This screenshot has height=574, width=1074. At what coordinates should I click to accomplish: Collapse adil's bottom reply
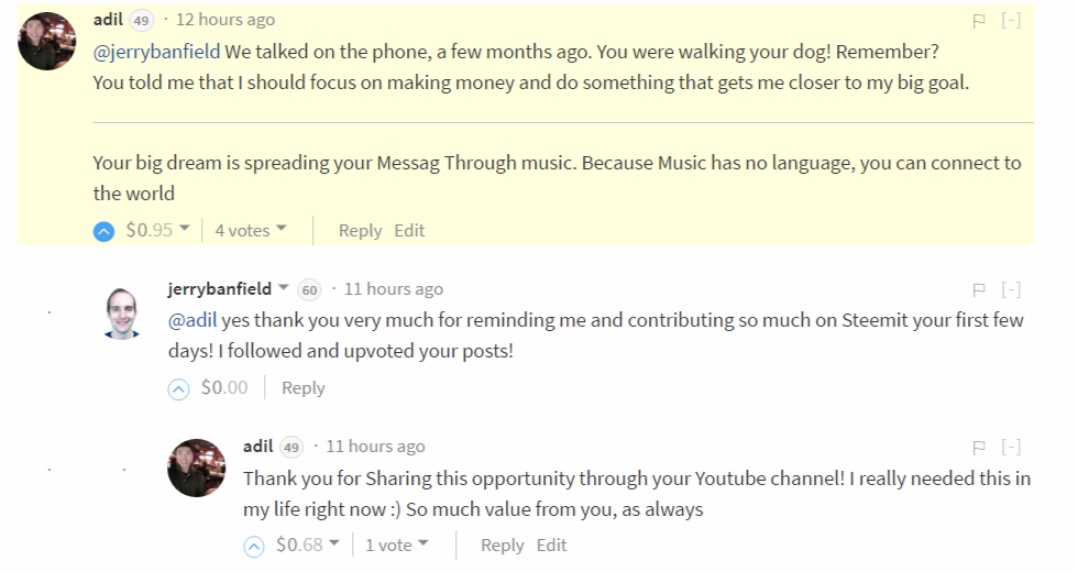[x=1011, y=448]
